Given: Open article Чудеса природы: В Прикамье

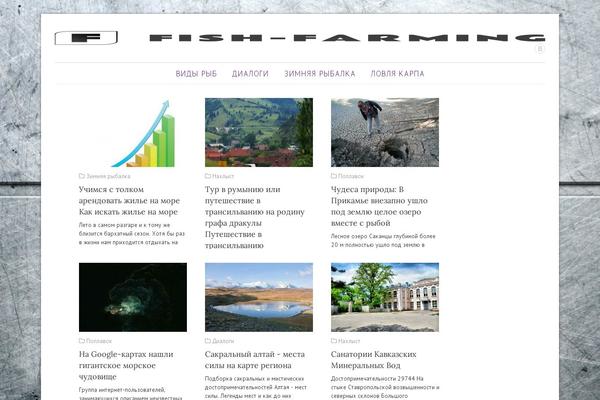Looking at the screenshot, I should point(379,206).
